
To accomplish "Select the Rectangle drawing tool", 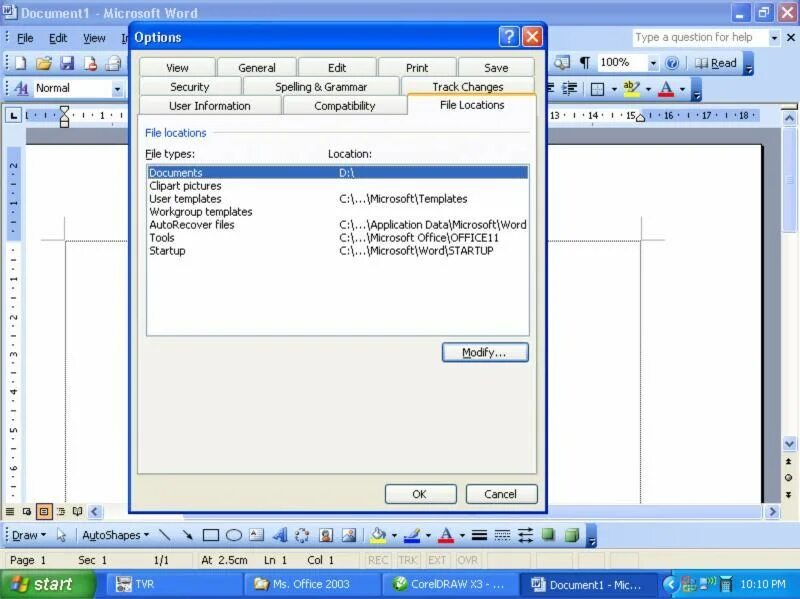I will (211, 535).
